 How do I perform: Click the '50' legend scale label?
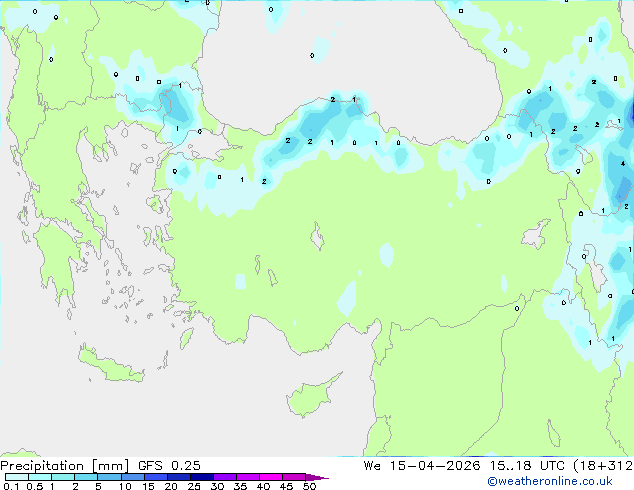pyautogui.click(x=309, y=486)
